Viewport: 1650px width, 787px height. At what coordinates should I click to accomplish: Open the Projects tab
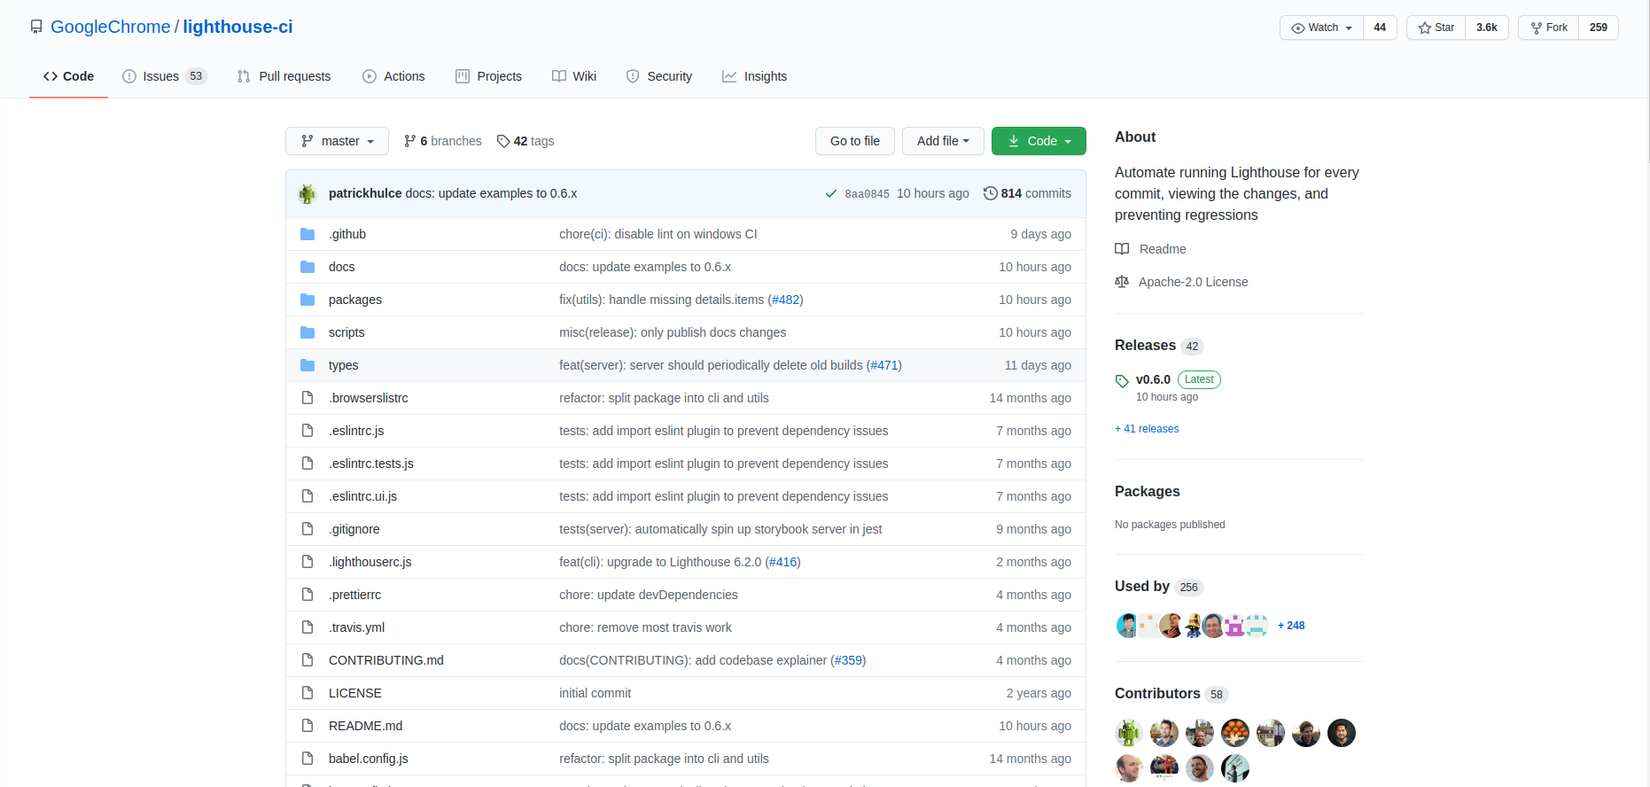coord(488,76)
